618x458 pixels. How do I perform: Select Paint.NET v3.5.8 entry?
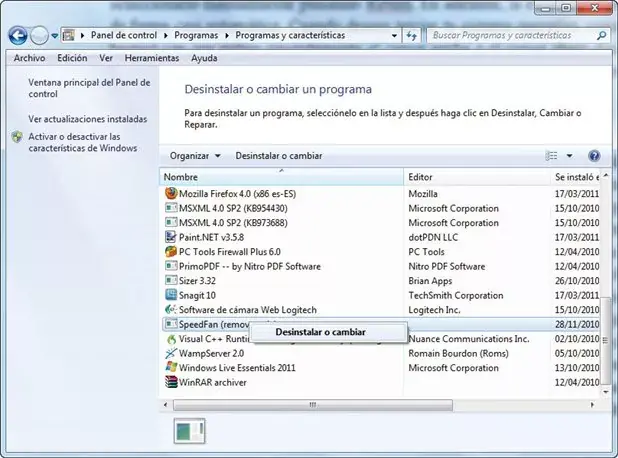(211, 237)
